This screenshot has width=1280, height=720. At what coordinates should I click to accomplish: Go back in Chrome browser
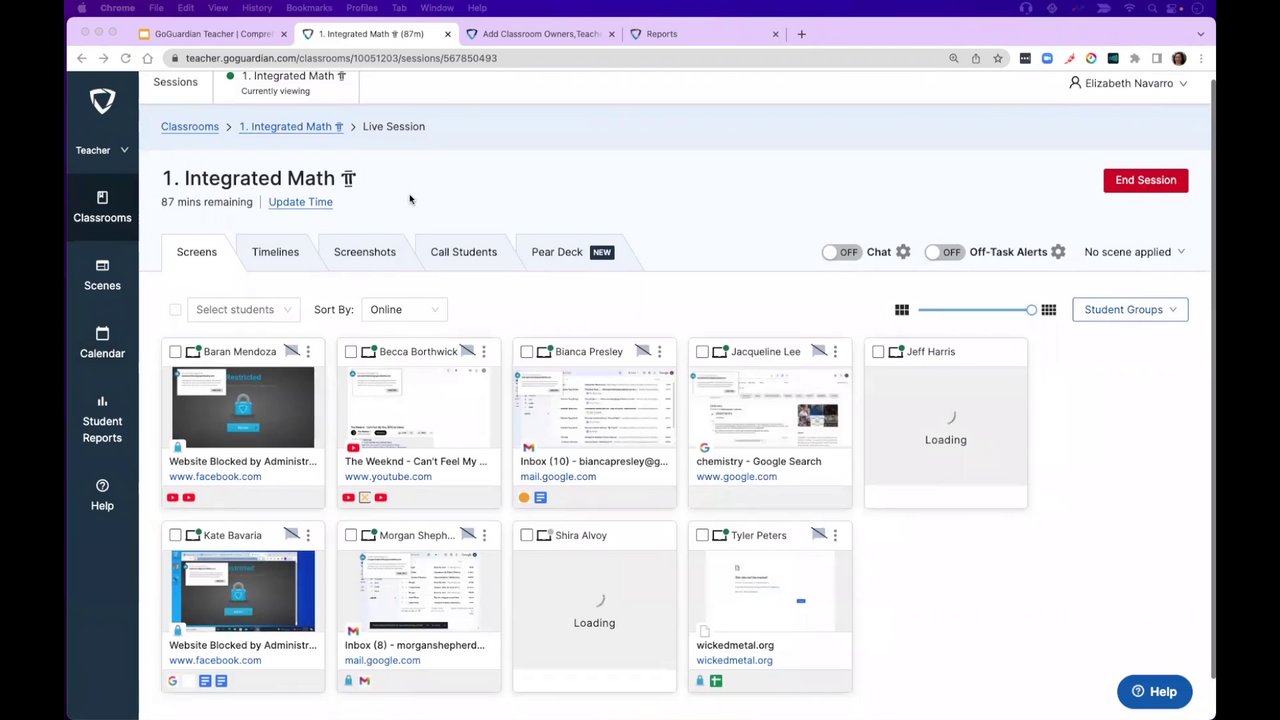point(82,58)
